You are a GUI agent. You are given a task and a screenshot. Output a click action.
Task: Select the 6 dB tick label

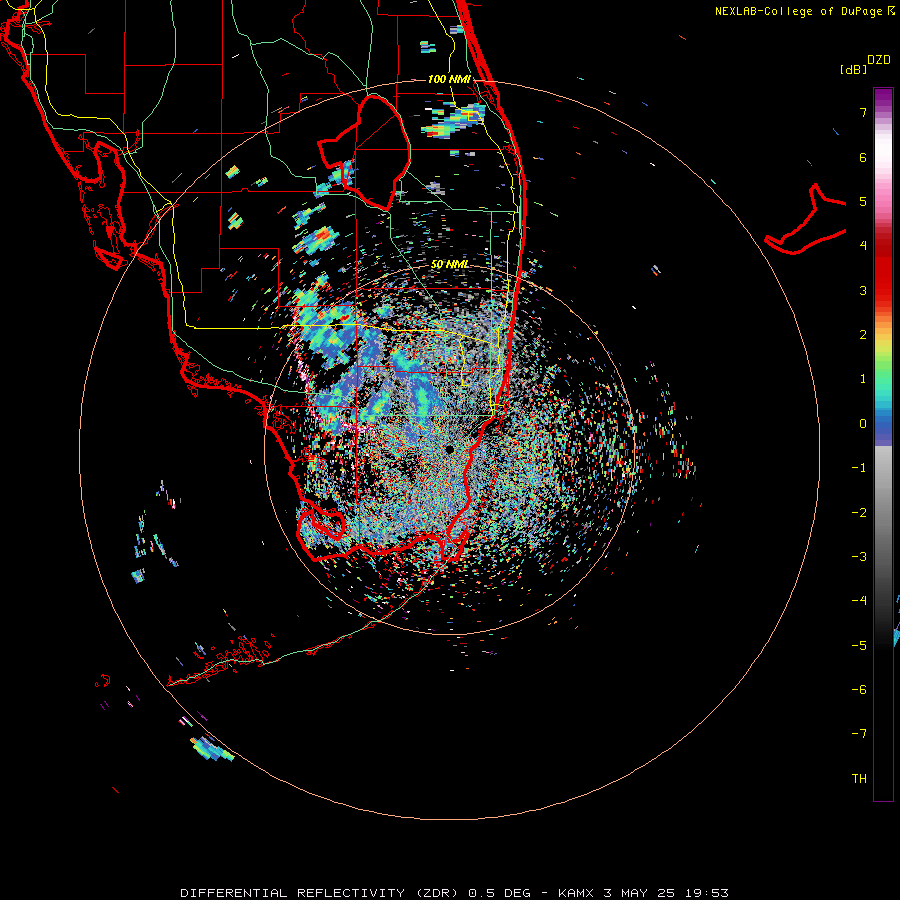coord(863,157)
